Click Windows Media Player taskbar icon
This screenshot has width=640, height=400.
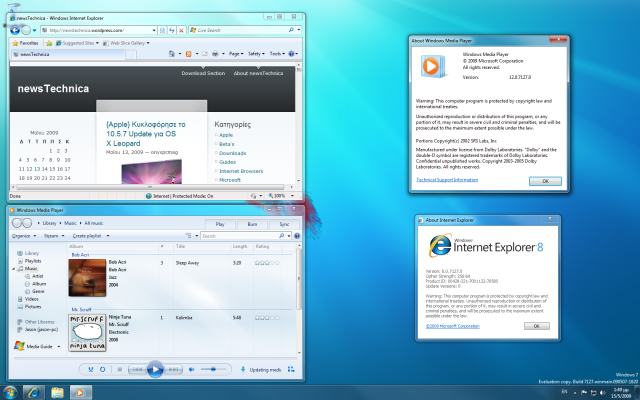[x=81, y=393]
